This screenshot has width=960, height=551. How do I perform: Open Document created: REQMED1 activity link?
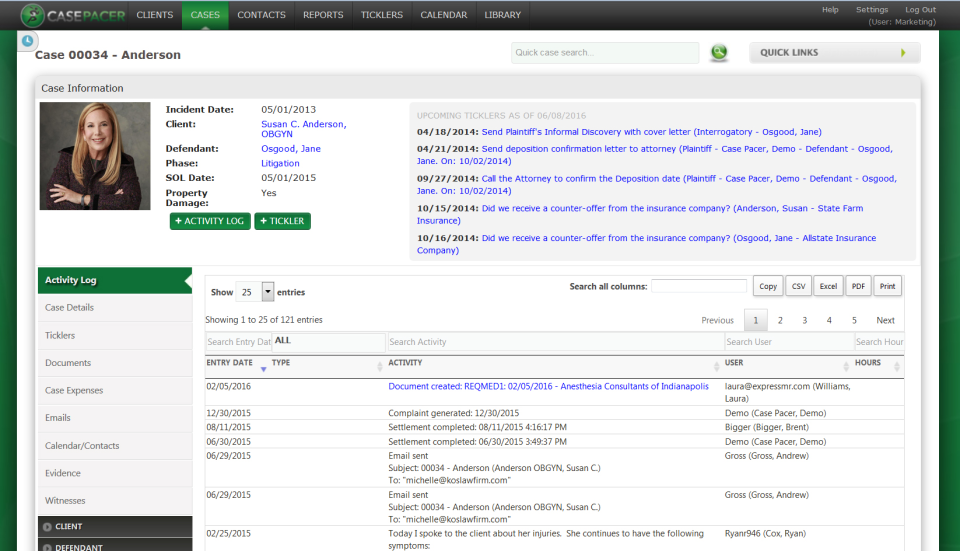pyautogui.click(x=548, y=386)
